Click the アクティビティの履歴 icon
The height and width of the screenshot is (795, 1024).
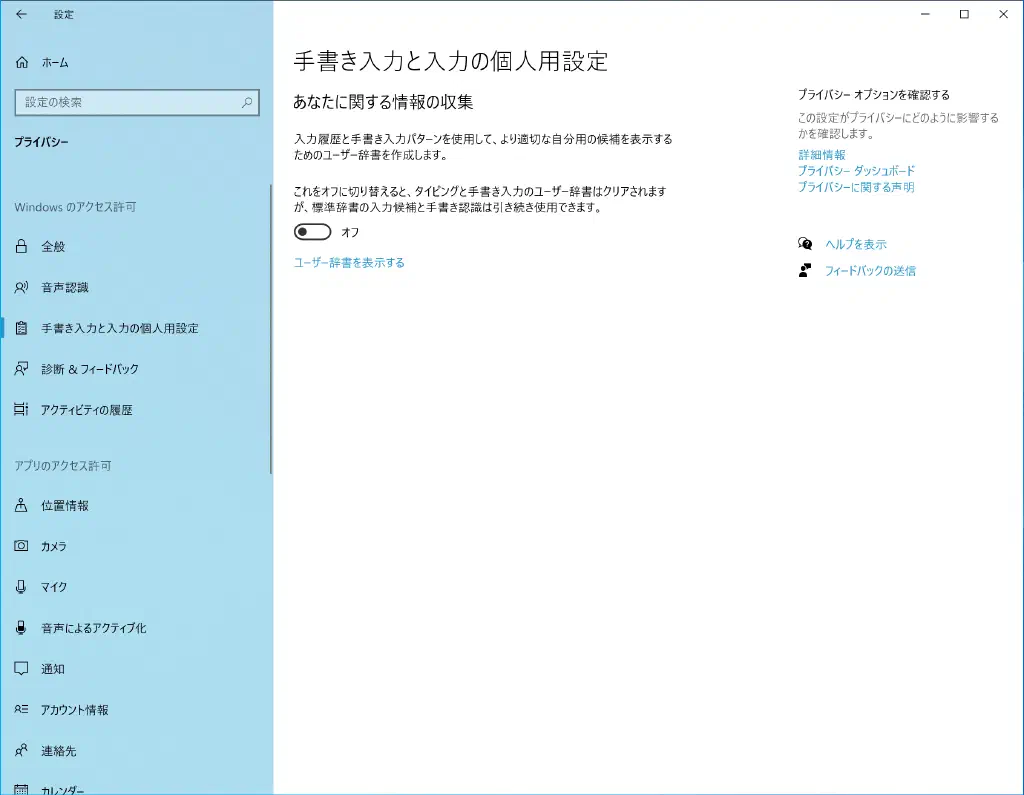(21, 410)
